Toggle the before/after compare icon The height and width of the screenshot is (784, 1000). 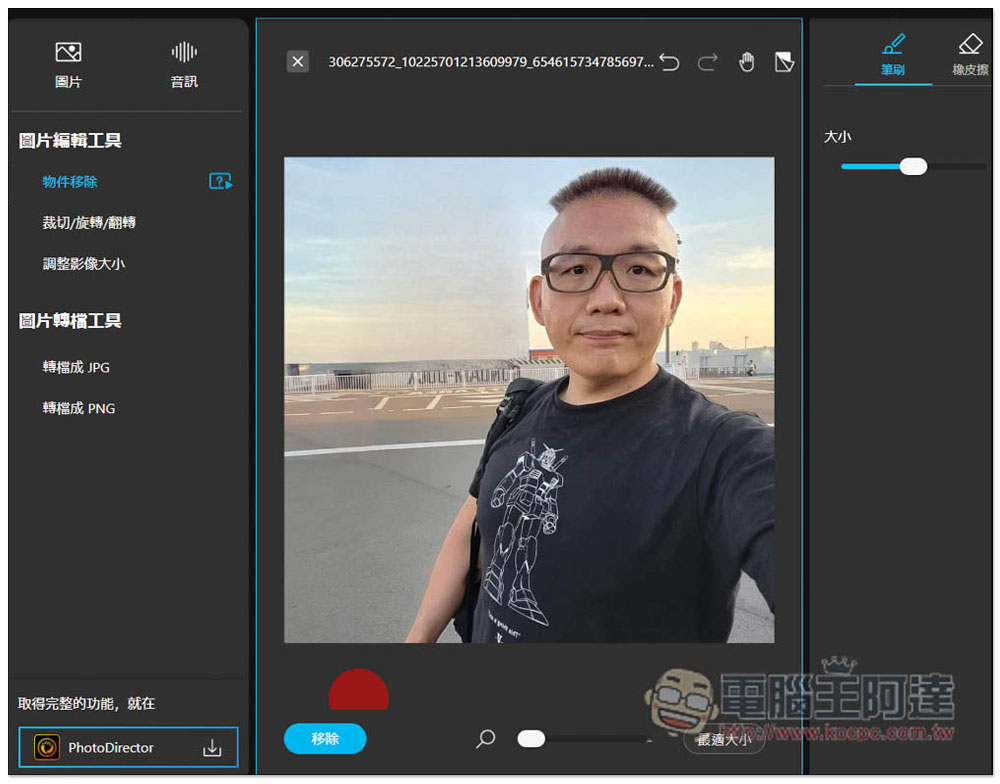tap(785, 62)
